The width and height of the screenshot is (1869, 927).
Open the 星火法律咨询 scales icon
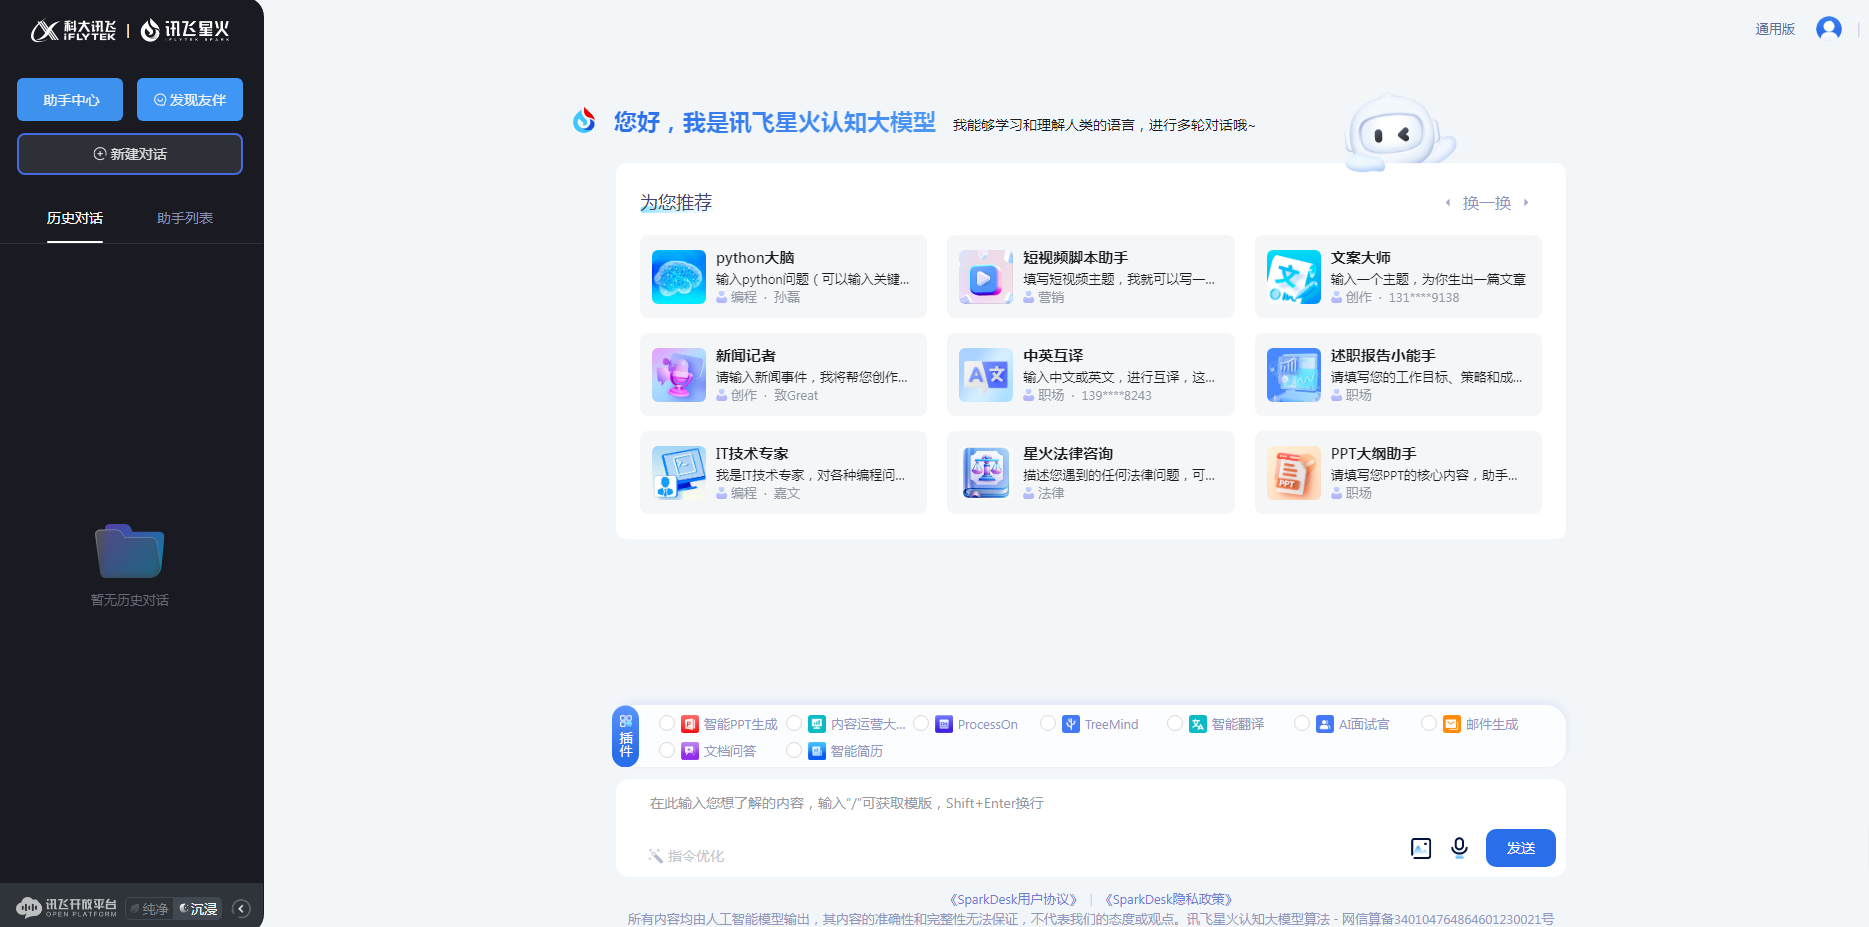coord(986,473)
